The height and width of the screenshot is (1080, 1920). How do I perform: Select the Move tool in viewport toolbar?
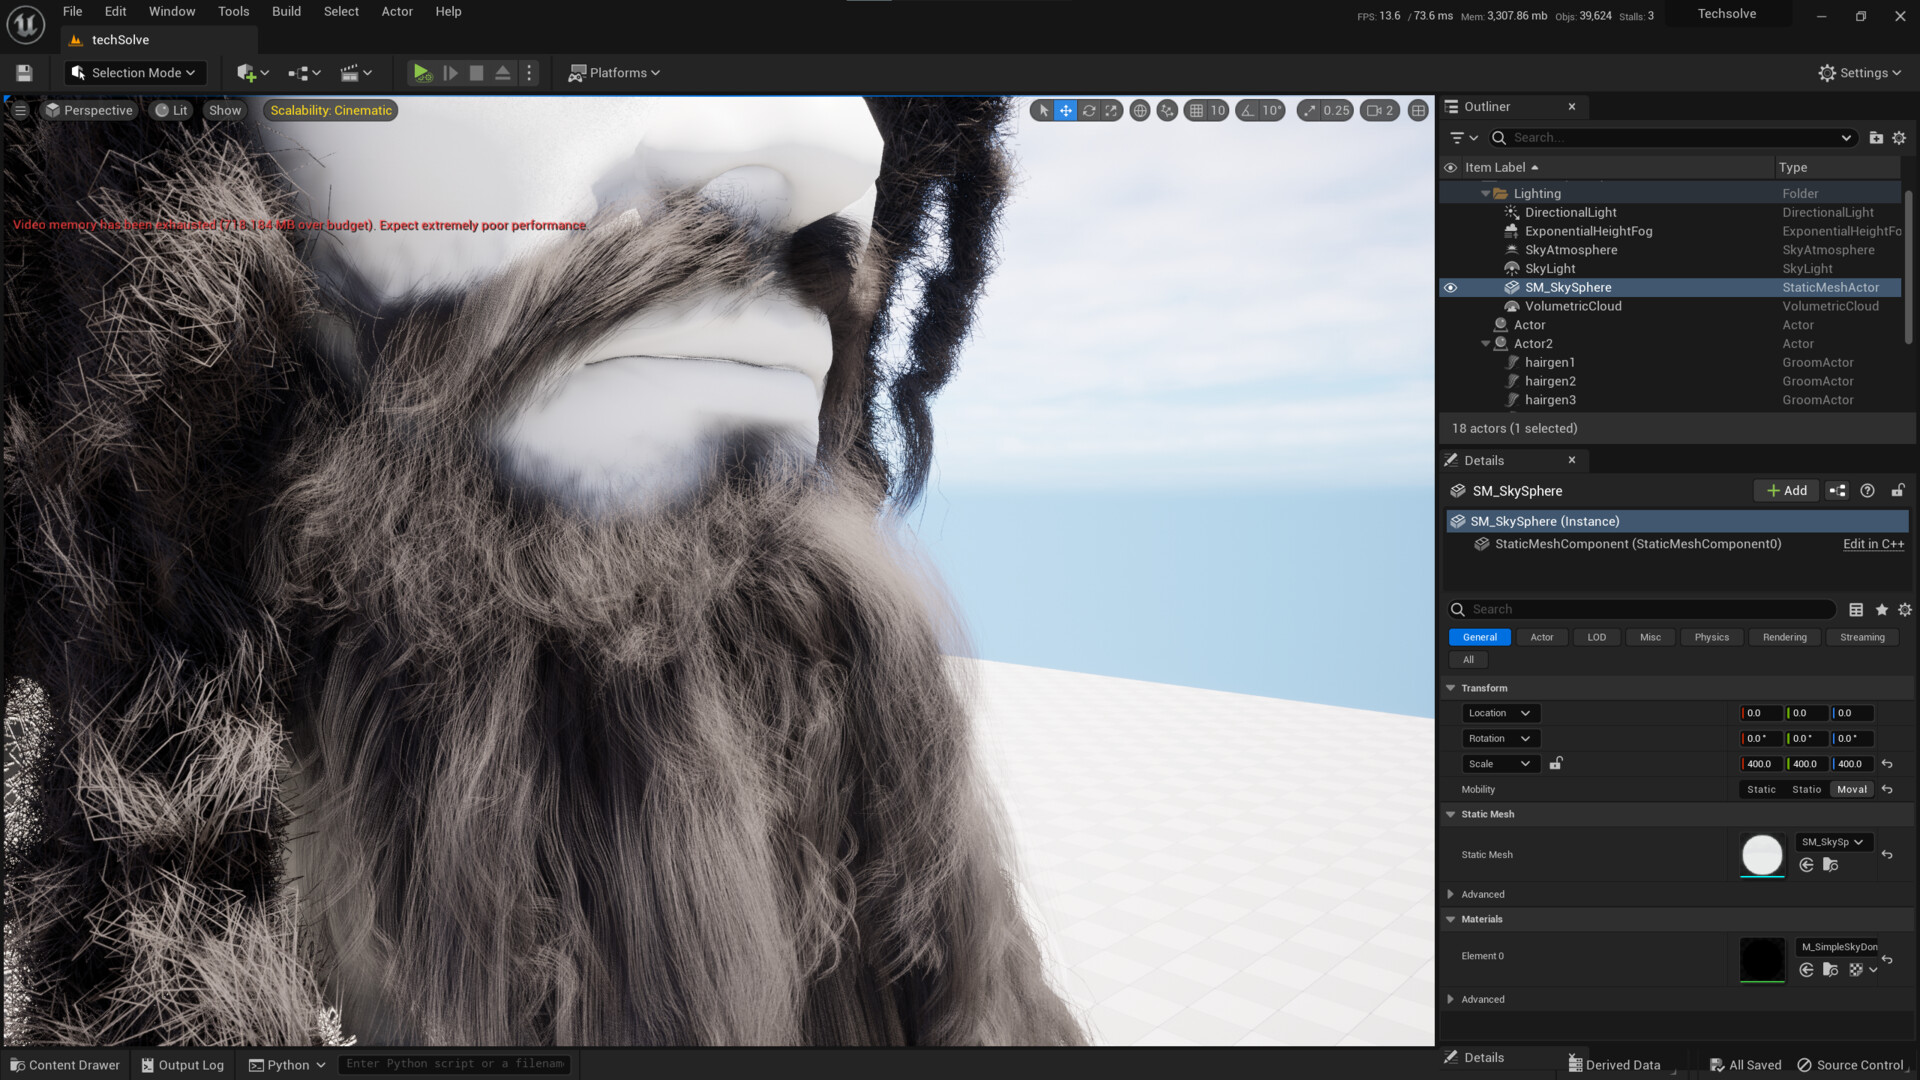click(x=1064, y=110)
